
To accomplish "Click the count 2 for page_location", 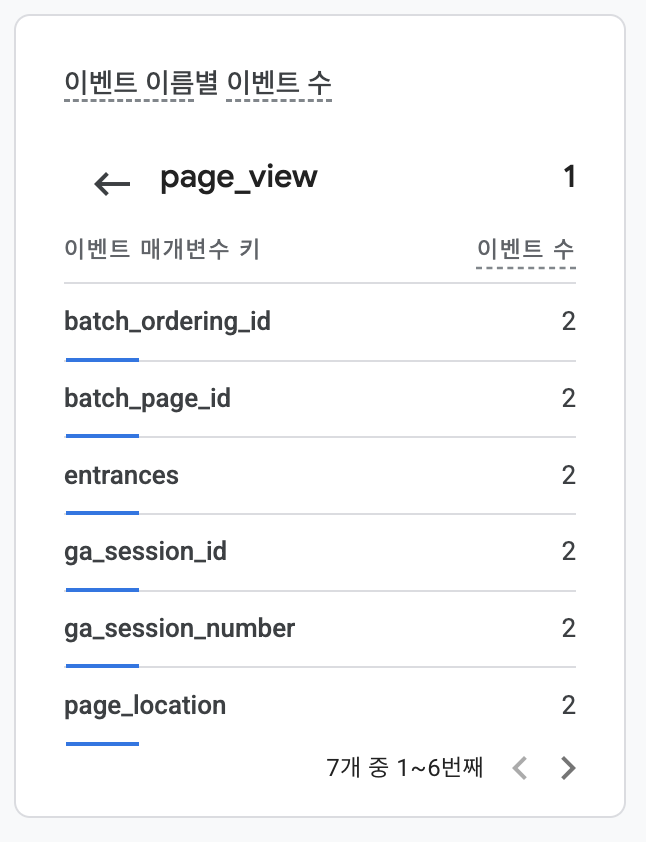I will (x=569, y=705).
